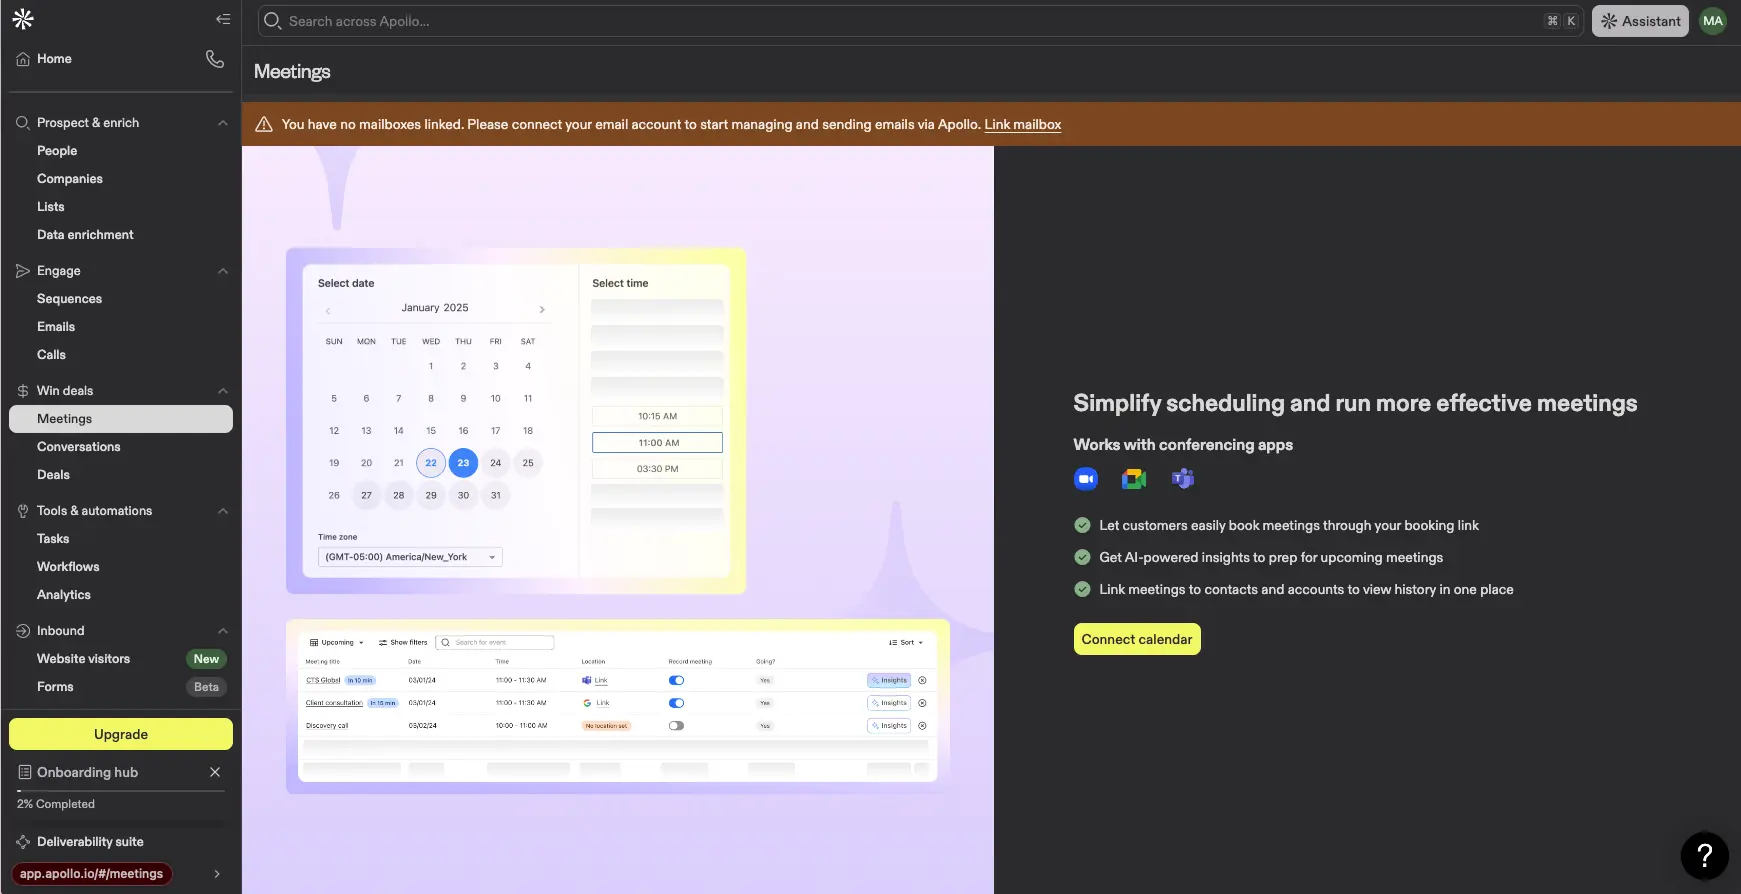Focus the Search across Apollo field
Screen dimensions: 1741x894
[920, 21]
